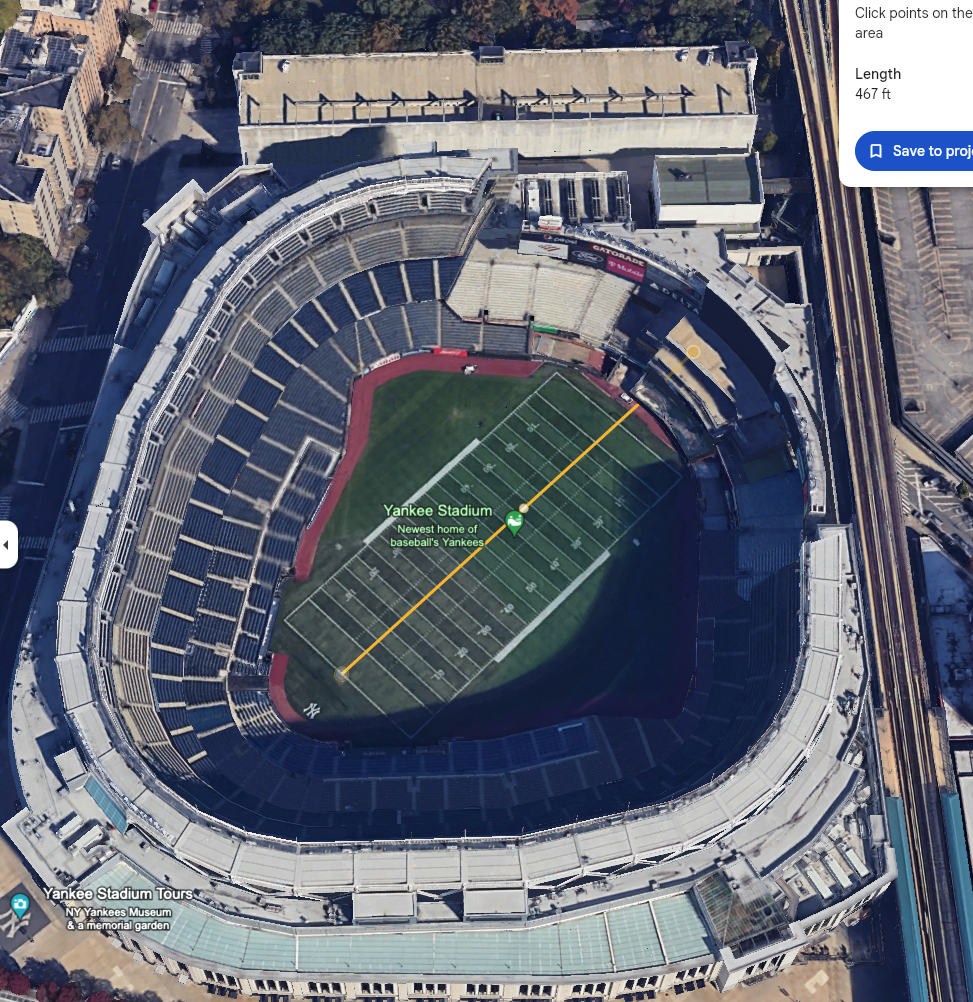Image resolution: width=973 pixels, height=1002 pixels.
Task: Click the Length label in measure panel
Action: 878,74
